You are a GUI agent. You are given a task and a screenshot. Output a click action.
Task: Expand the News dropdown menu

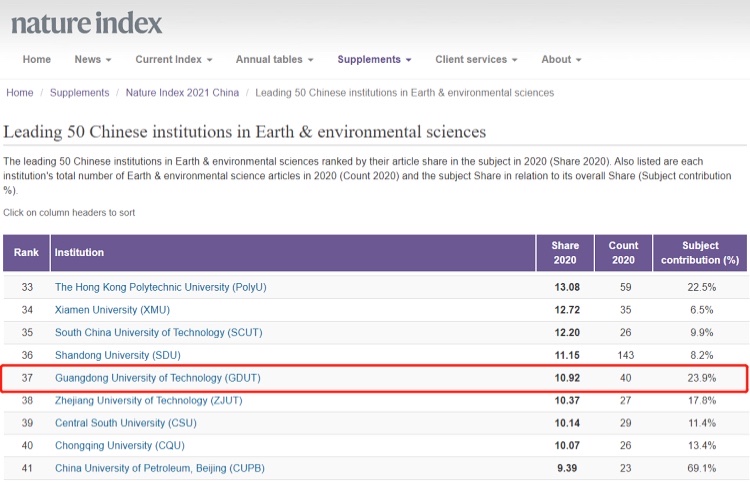click(x=92, y=59)
